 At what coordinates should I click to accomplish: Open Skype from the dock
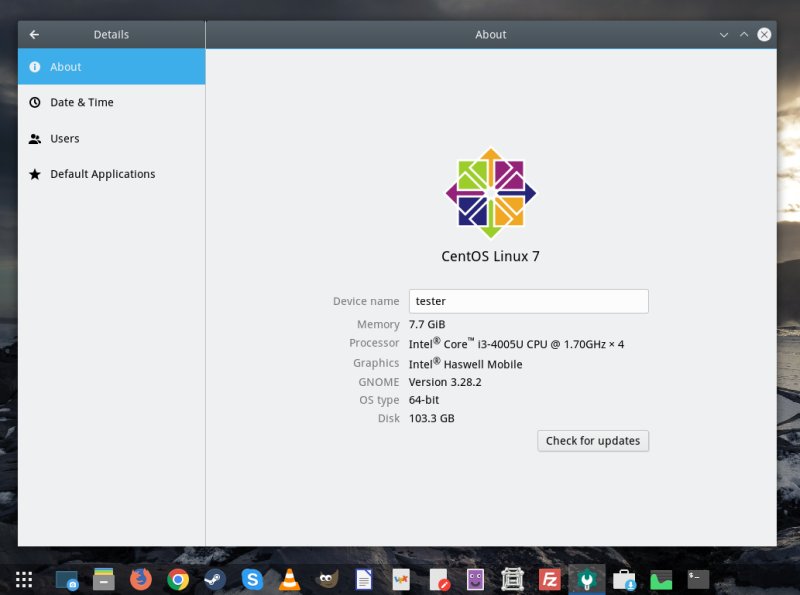click(252, 580)
